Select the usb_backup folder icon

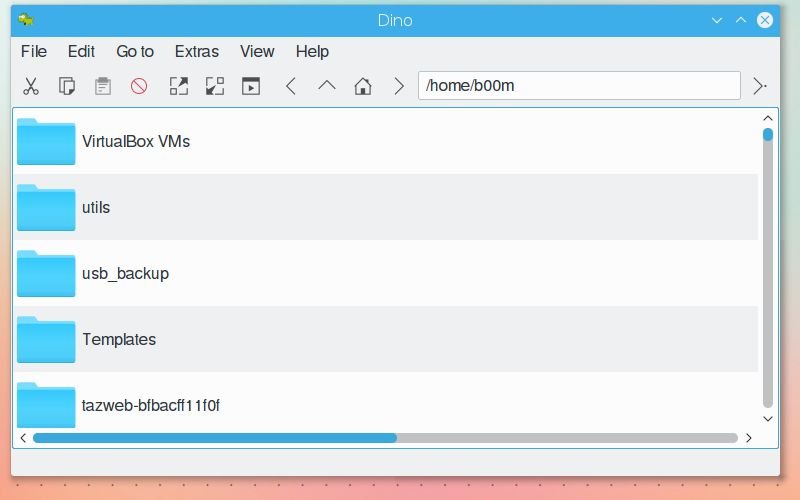(x=46, y=273)
